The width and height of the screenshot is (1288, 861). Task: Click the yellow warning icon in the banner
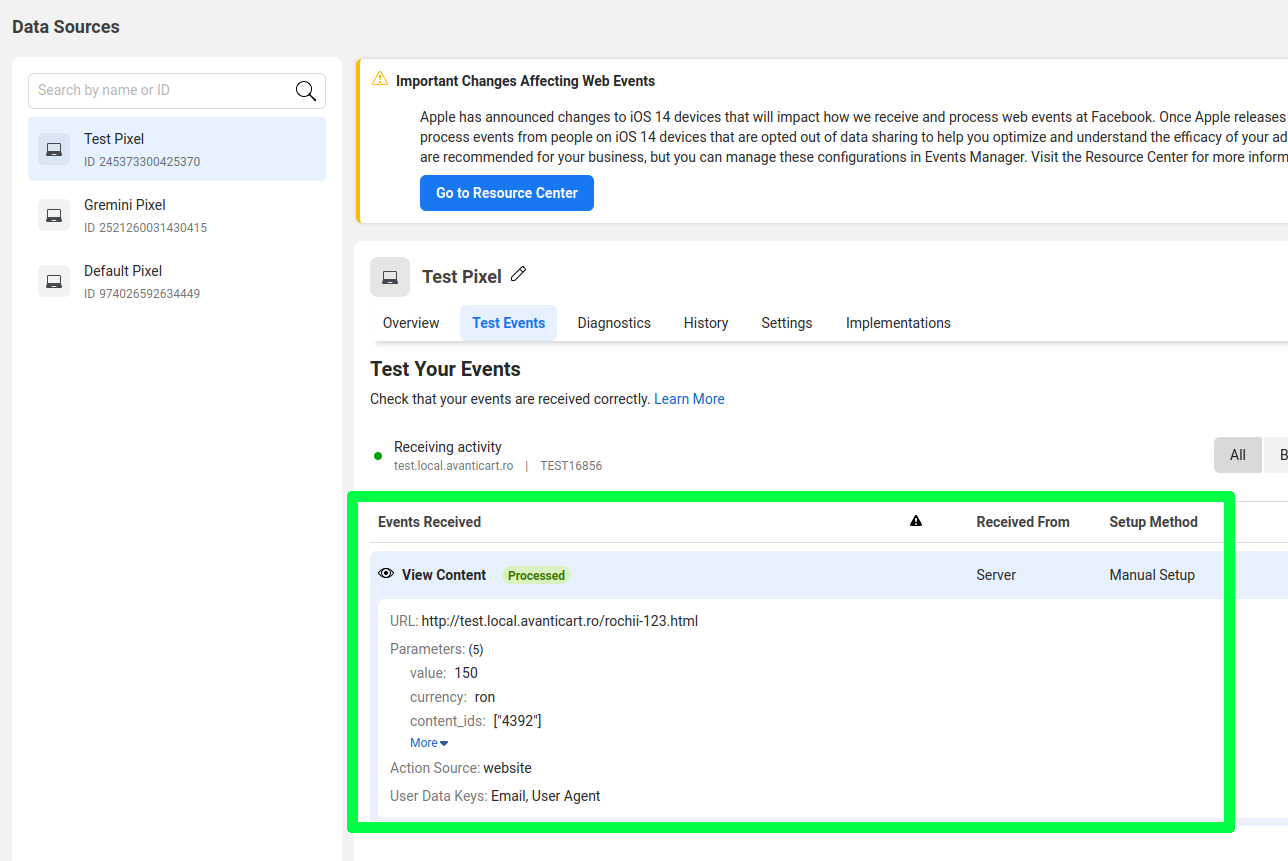click(x=380, y=78)
